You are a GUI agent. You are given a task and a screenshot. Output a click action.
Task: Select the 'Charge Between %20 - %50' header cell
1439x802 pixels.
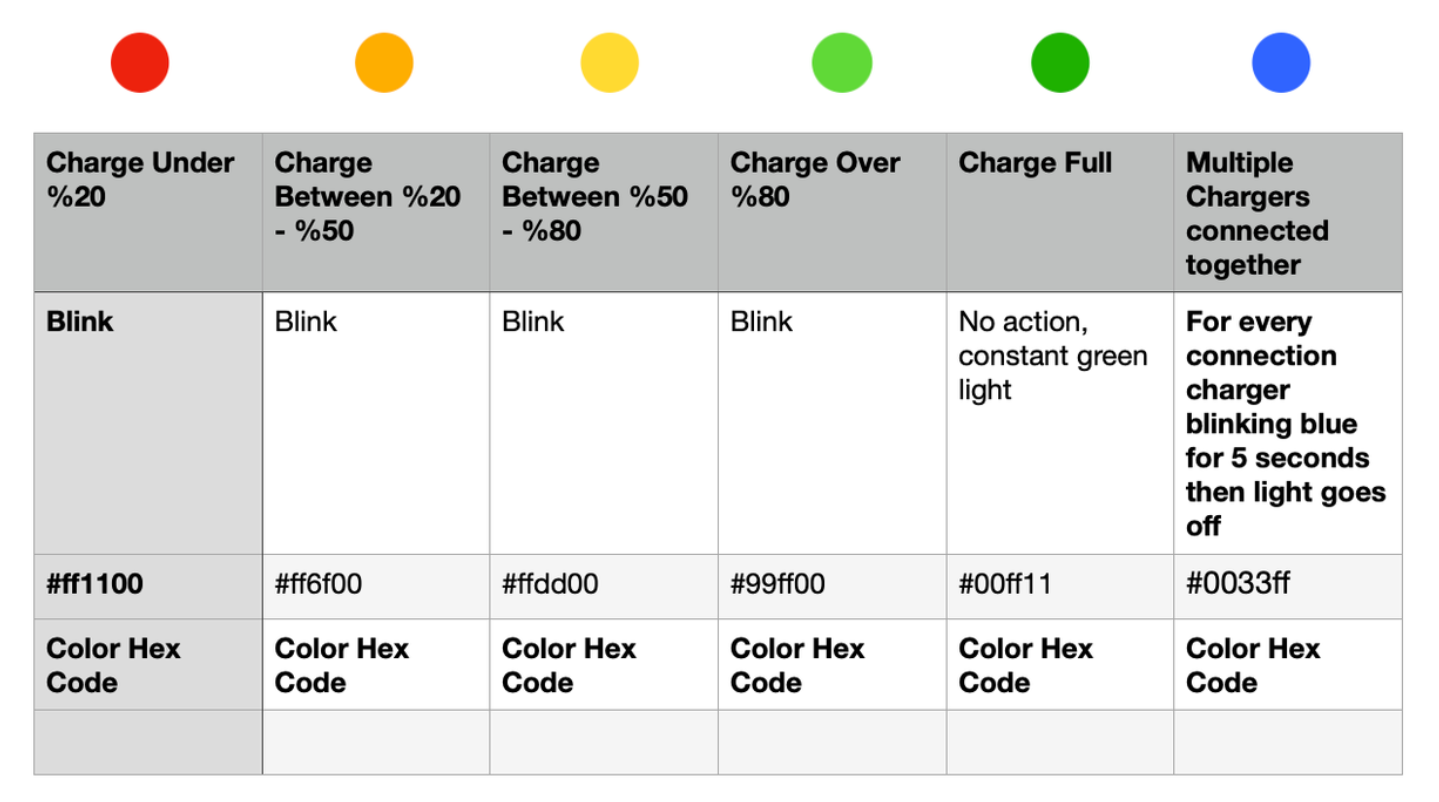pyautogui.click(x=376, y=212)
